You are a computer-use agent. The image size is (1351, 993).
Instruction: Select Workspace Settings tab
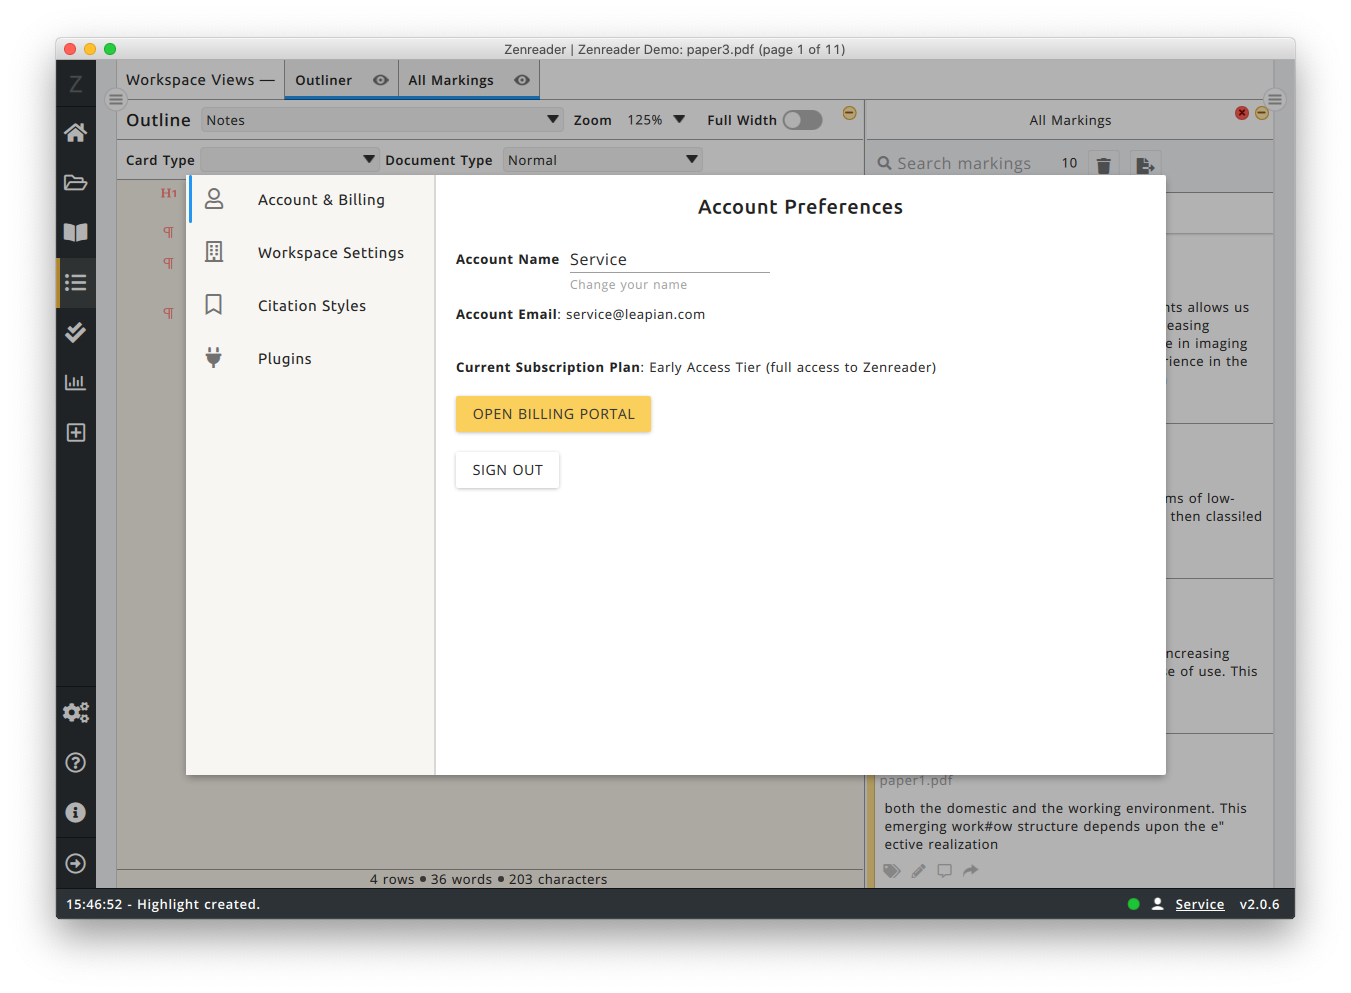312,252
